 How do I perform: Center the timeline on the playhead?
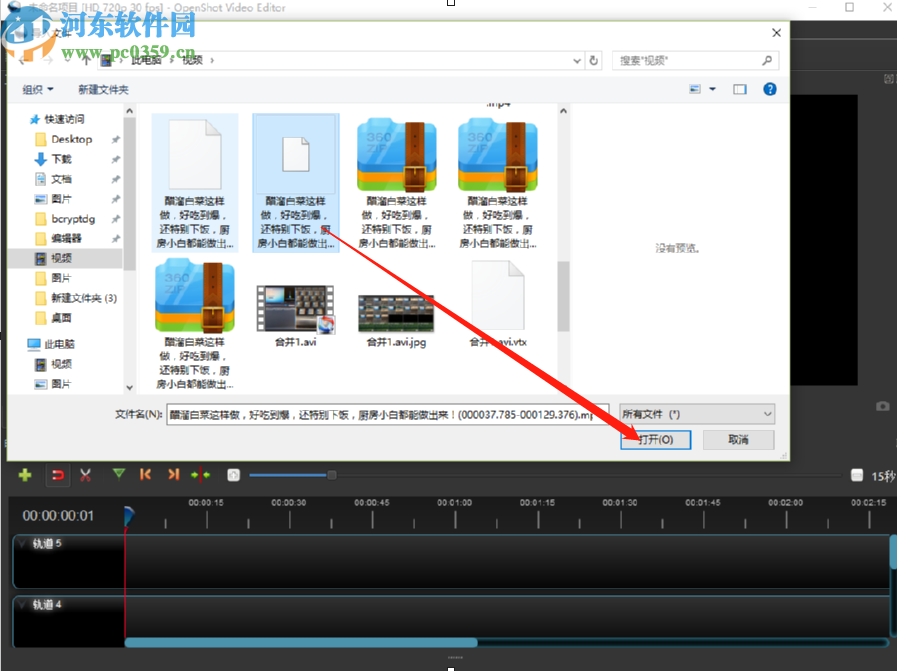pyautogui.click(x=199, y=476)
